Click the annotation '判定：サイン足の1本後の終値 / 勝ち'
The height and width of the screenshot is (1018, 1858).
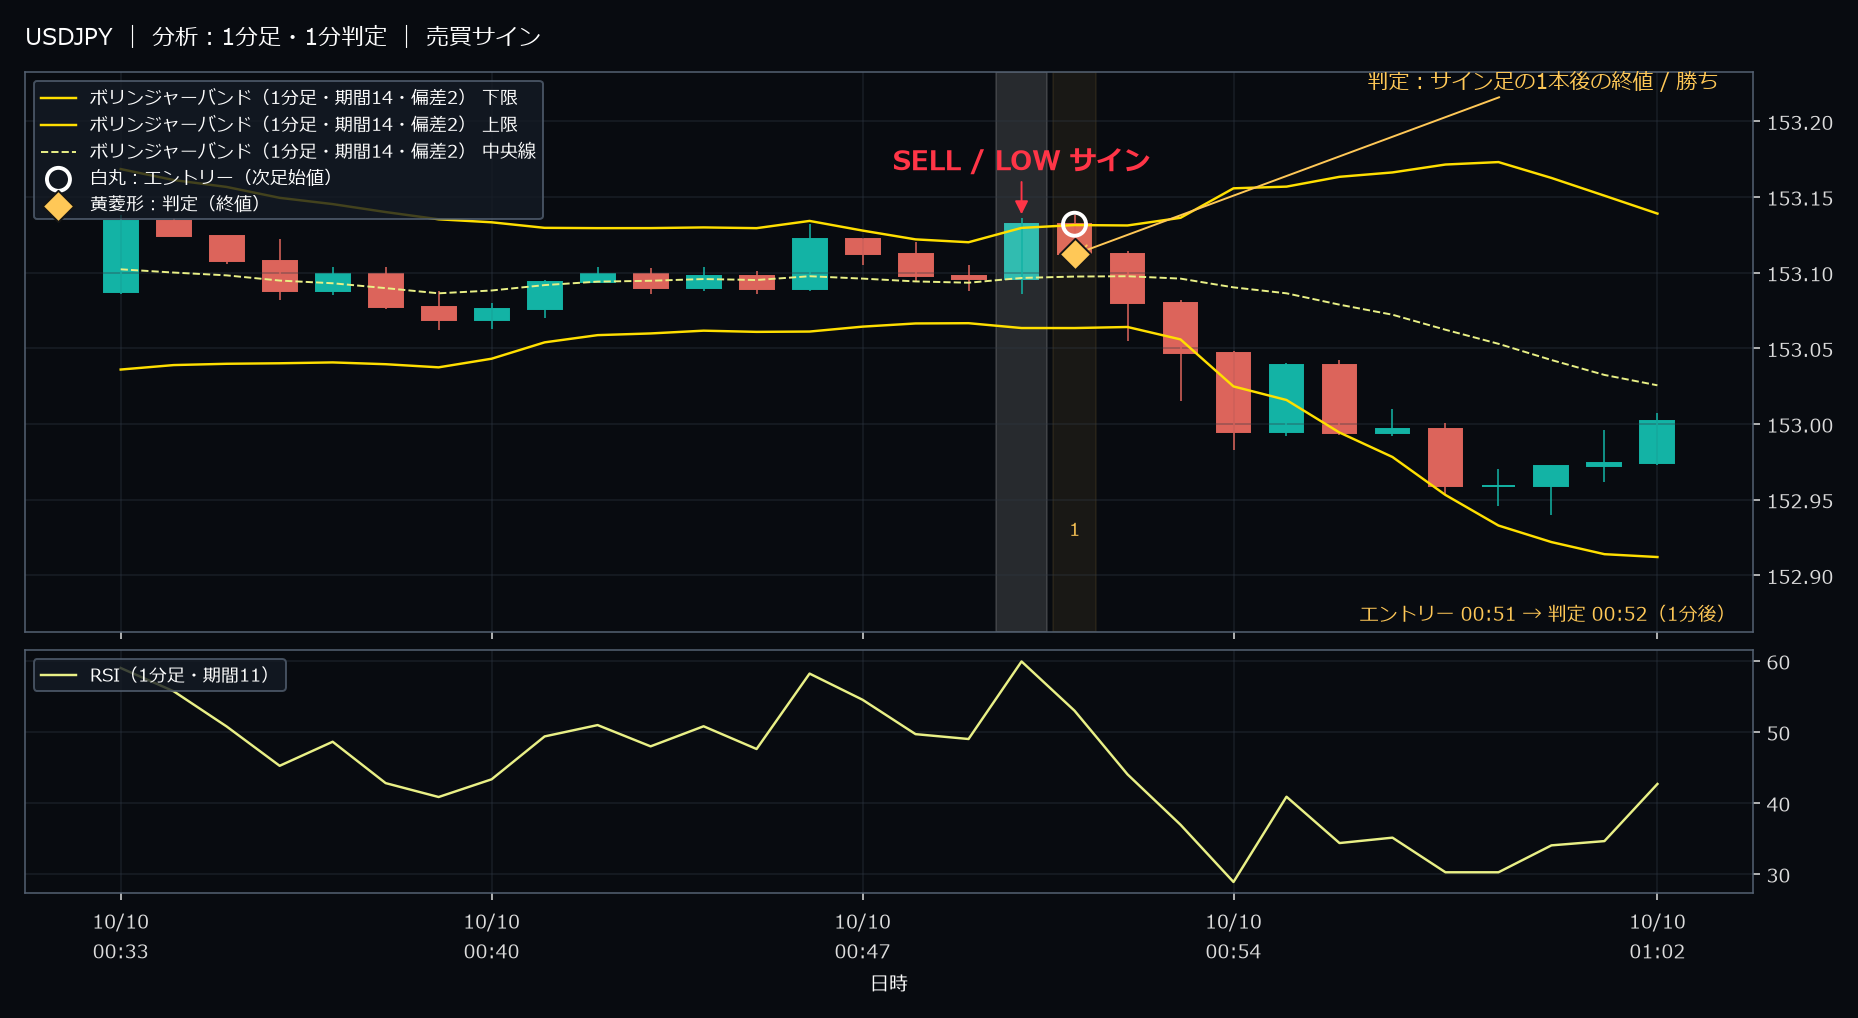coord(1543,81)
